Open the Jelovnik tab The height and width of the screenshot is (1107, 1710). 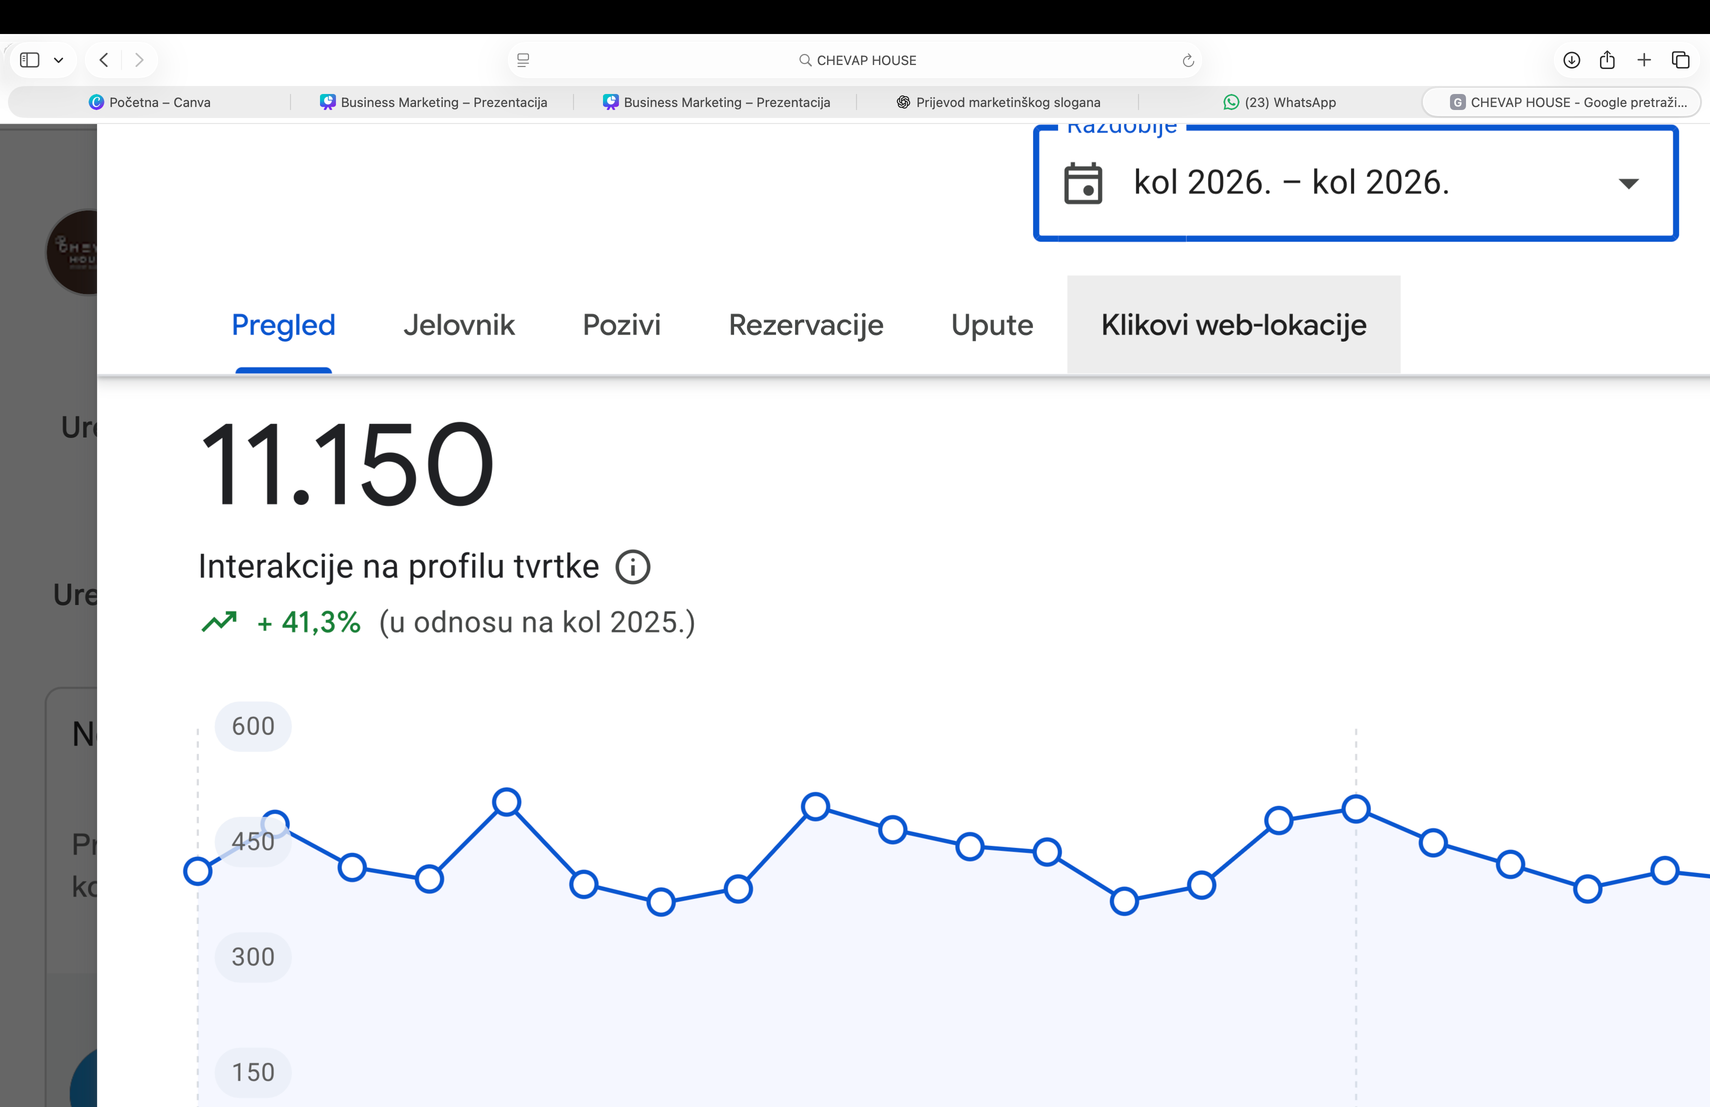459,325
